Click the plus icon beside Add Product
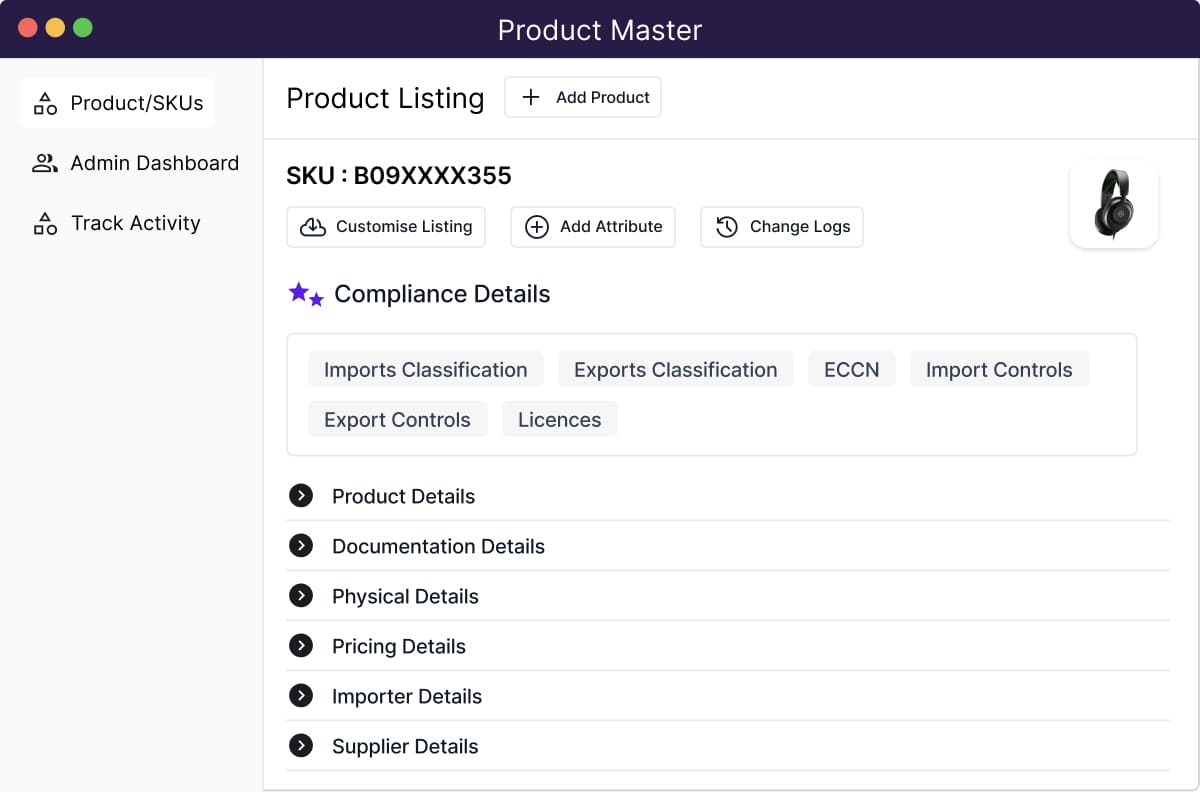Viewport: 1200px width, 792px height. click(x=531, y=97)
